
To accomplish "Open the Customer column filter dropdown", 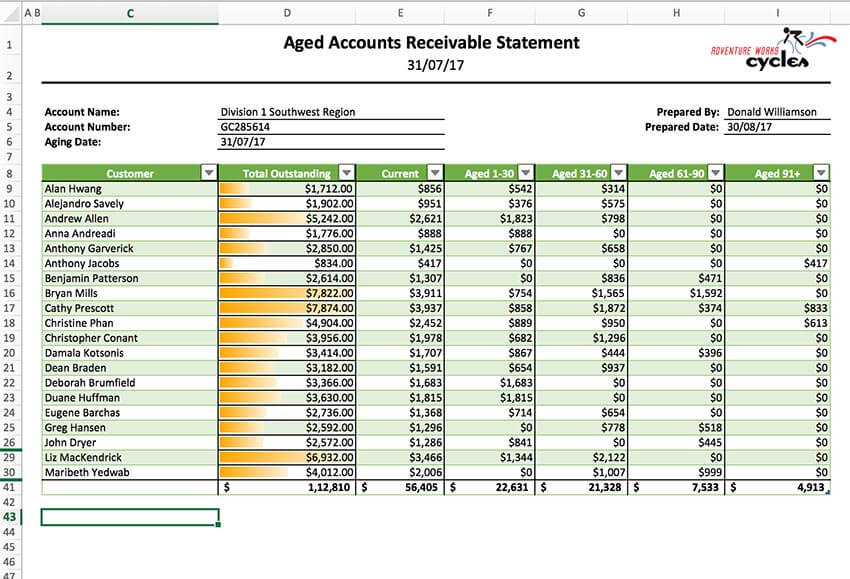I will pyautogui.click(x=207, y=173).
